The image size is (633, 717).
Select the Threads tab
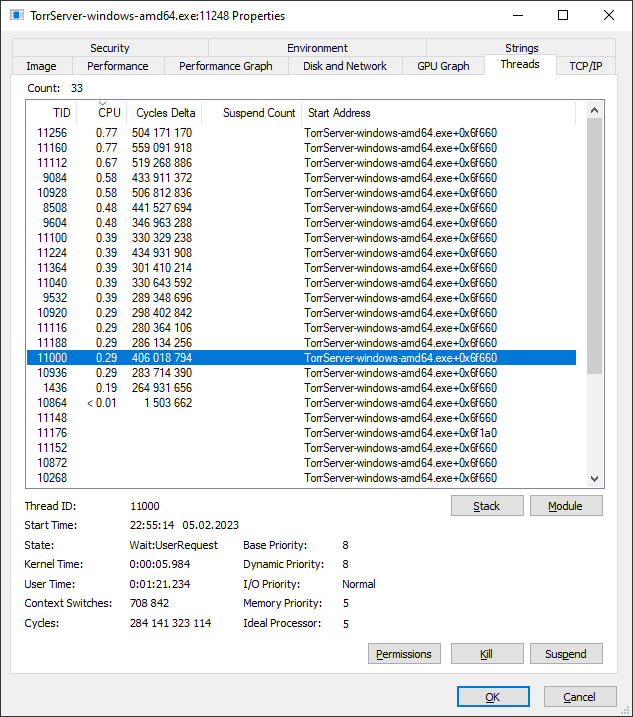pyautogui.click(x=520, y=64)
